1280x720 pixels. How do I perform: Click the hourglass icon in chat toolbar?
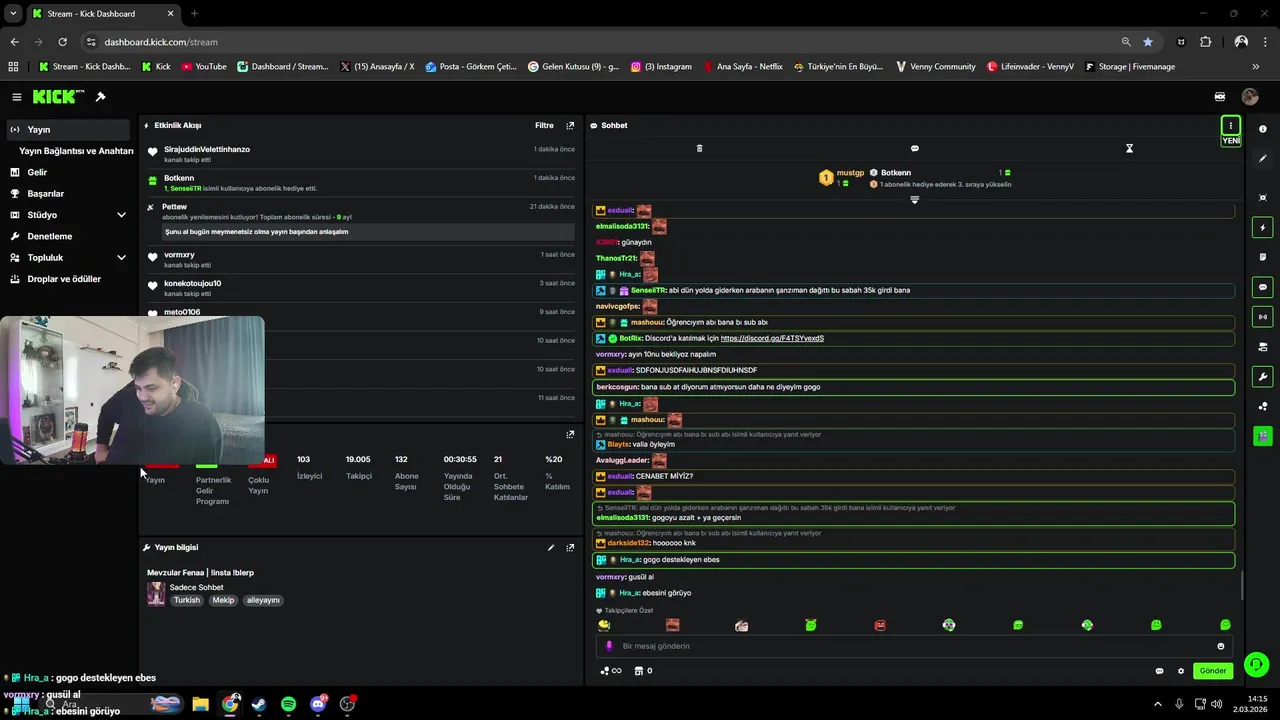(x=1129, y=148)
